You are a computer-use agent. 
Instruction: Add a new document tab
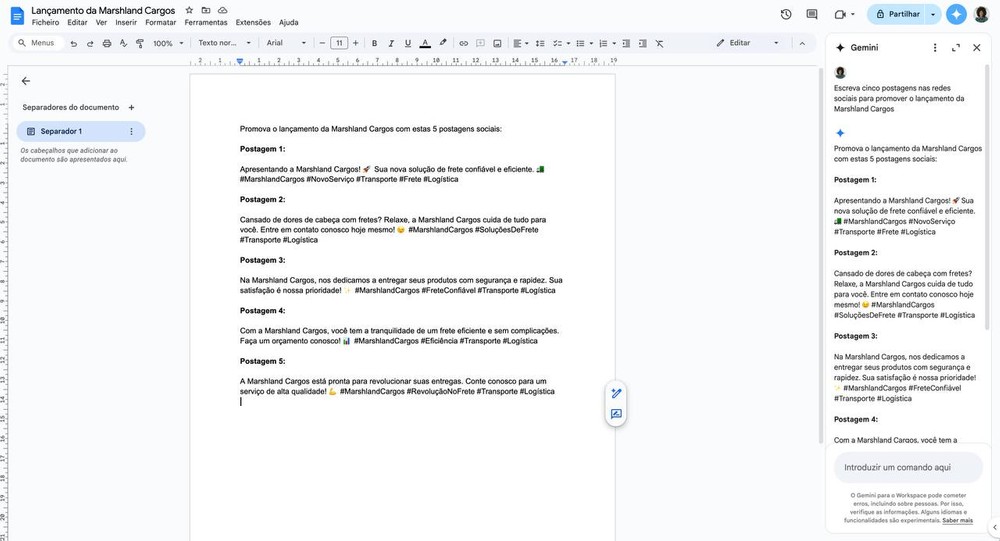[x=131, y=107]
